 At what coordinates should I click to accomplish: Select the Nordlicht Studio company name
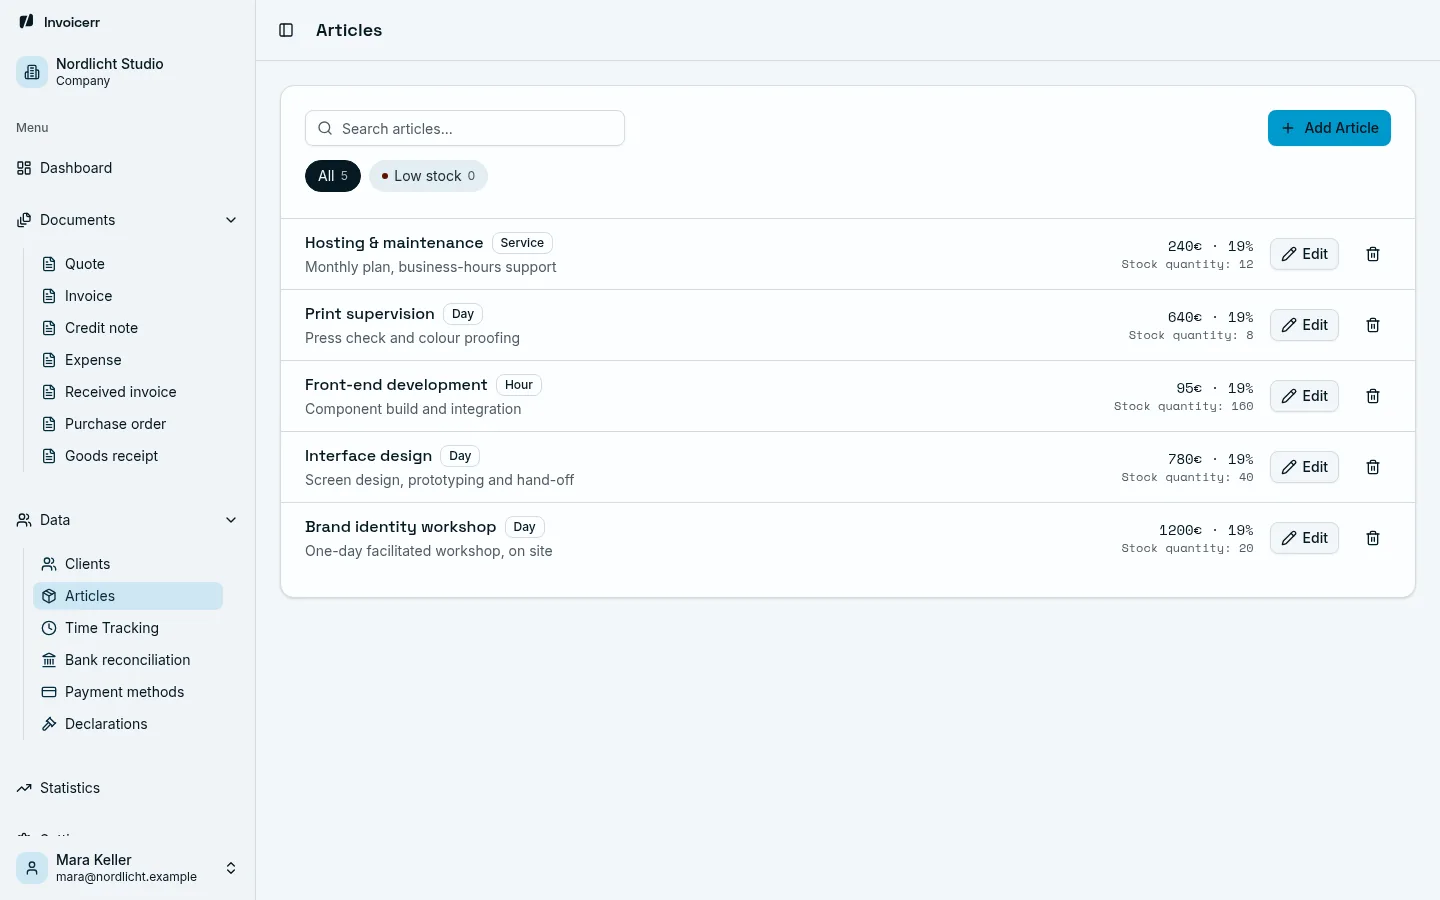(110, 64)
